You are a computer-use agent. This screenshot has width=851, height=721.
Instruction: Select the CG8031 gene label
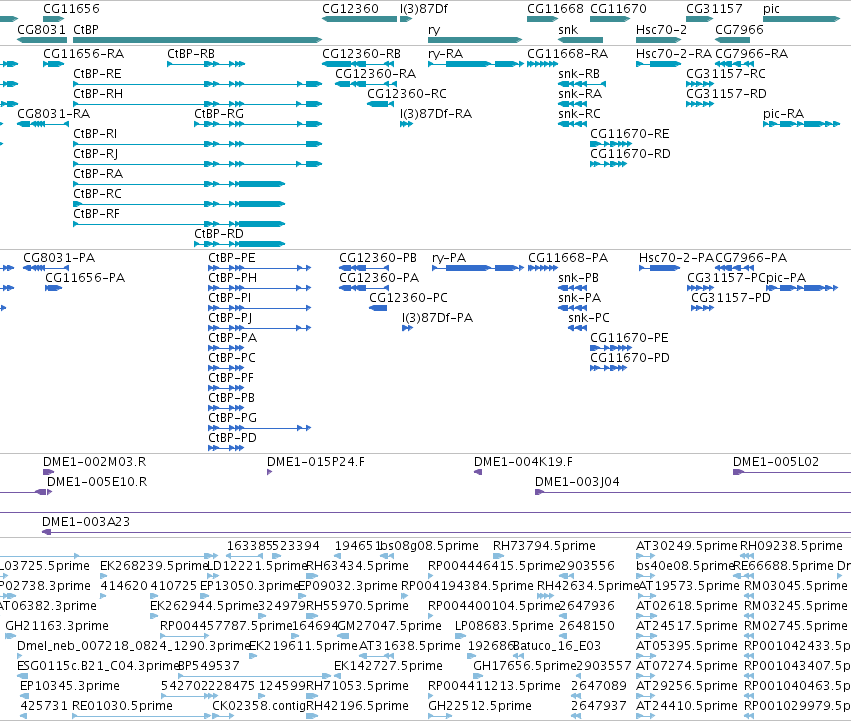[41, 29]
